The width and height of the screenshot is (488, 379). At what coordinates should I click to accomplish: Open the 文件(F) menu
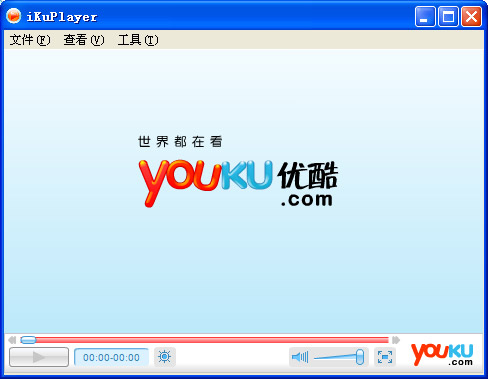(x=30, y=40)
